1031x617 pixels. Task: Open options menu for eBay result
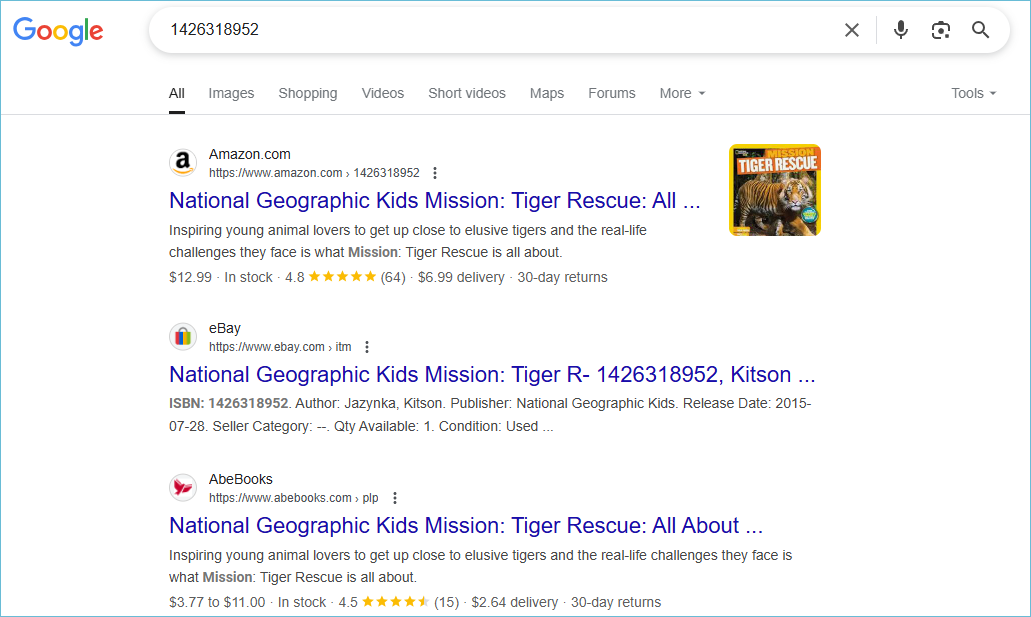tap(367, 347)
